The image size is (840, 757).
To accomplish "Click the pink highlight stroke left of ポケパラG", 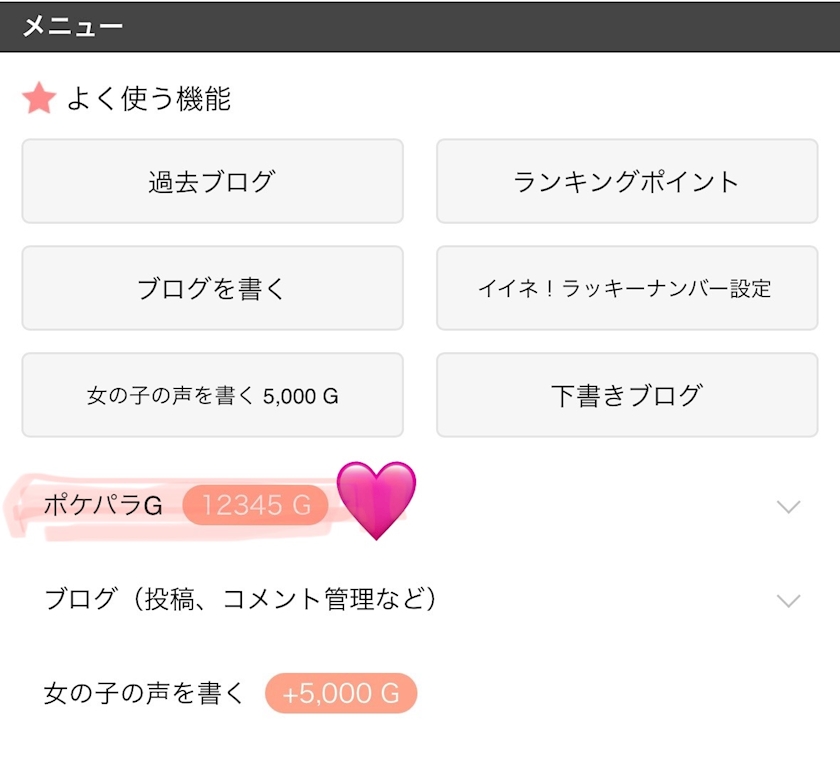I will click(x=22, y=512).
